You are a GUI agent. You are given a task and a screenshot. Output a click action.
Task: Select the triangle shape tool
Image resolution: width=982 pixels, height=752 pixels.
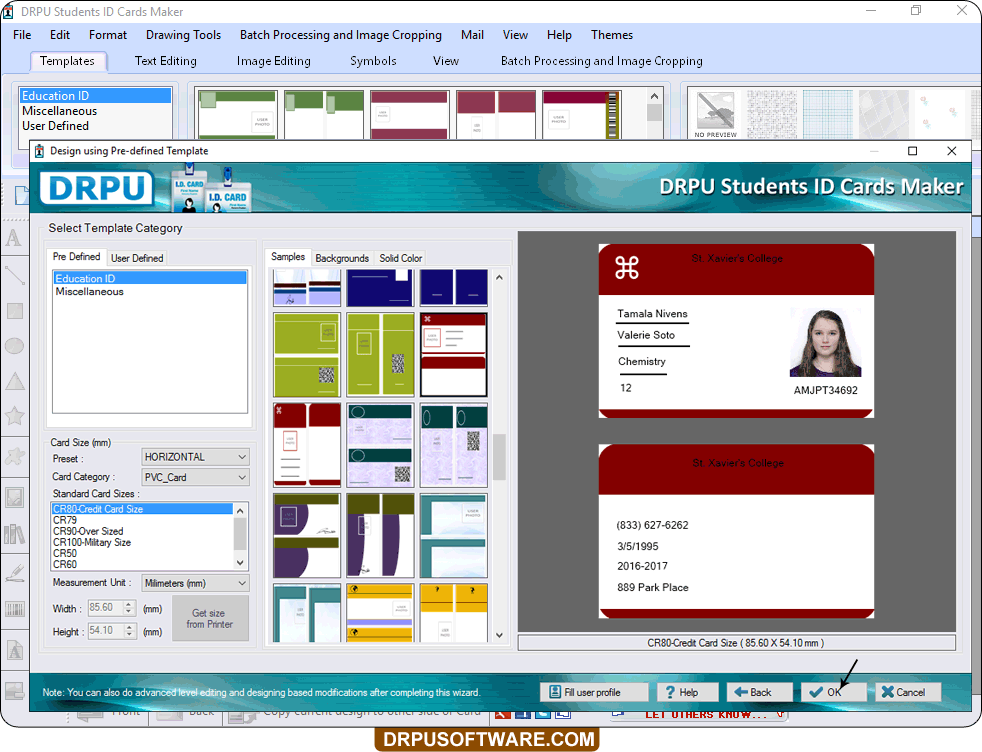tap(14, 381)
